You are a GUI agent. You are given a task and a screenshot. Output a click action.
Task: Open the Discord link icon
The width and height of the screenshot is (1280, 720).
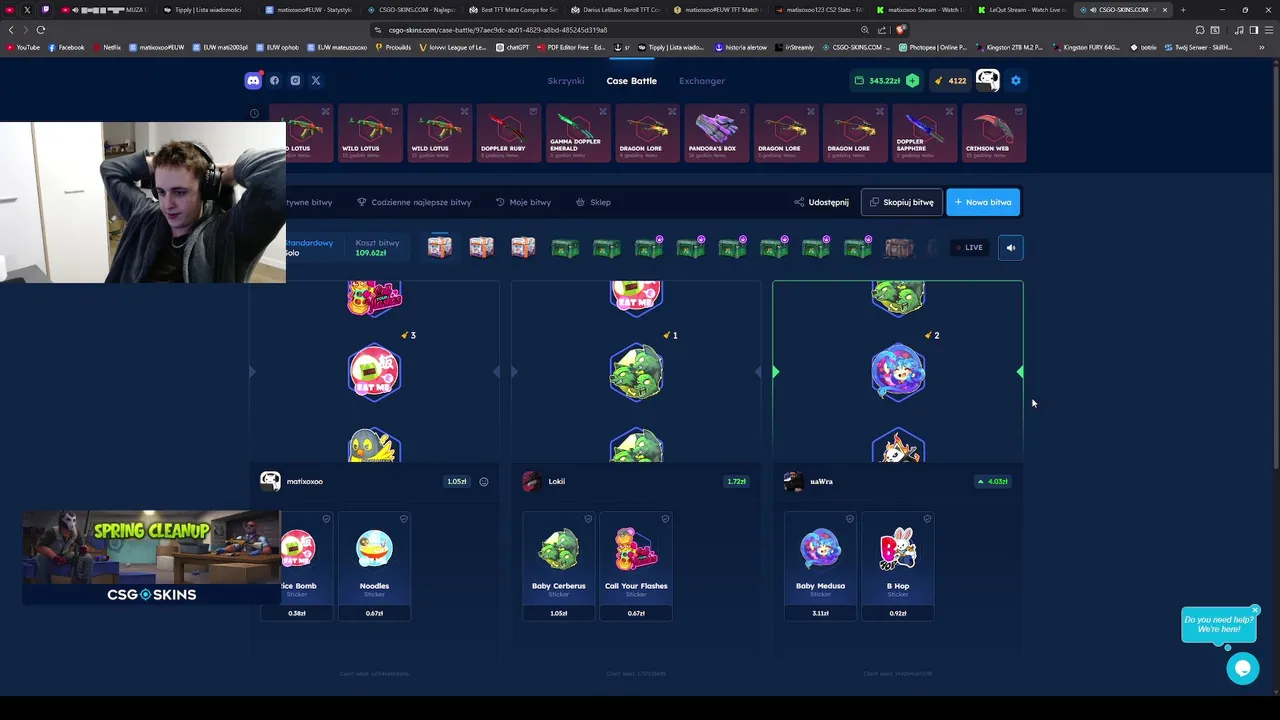point(253,81)
